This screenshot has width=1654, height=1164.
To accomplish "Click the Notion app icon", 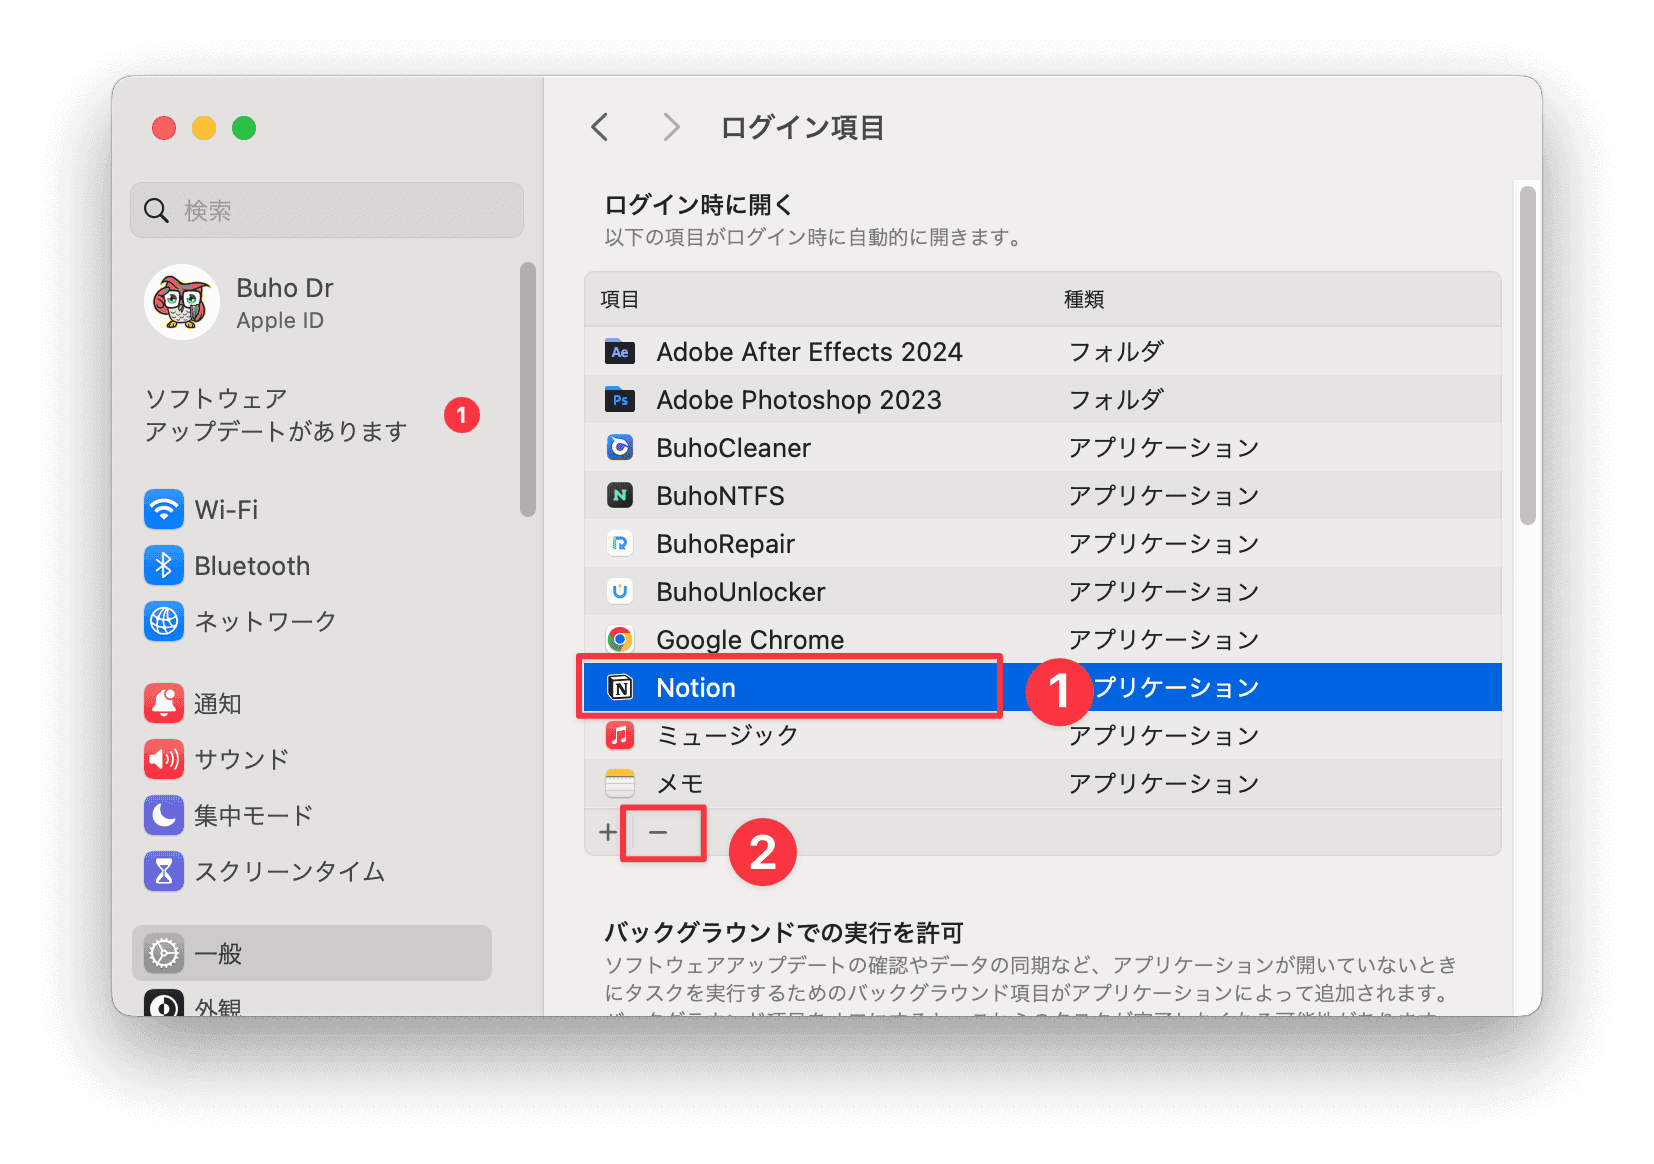I will coord(620,687).
